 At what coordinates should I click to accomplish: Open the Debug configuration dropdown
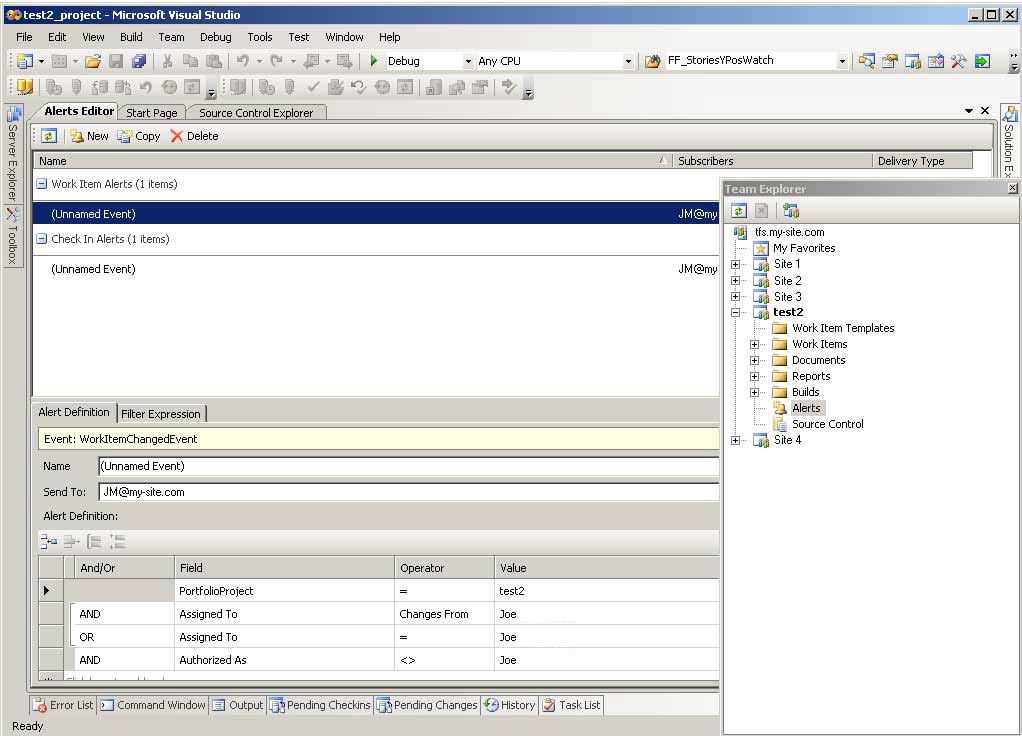(468, 61)
